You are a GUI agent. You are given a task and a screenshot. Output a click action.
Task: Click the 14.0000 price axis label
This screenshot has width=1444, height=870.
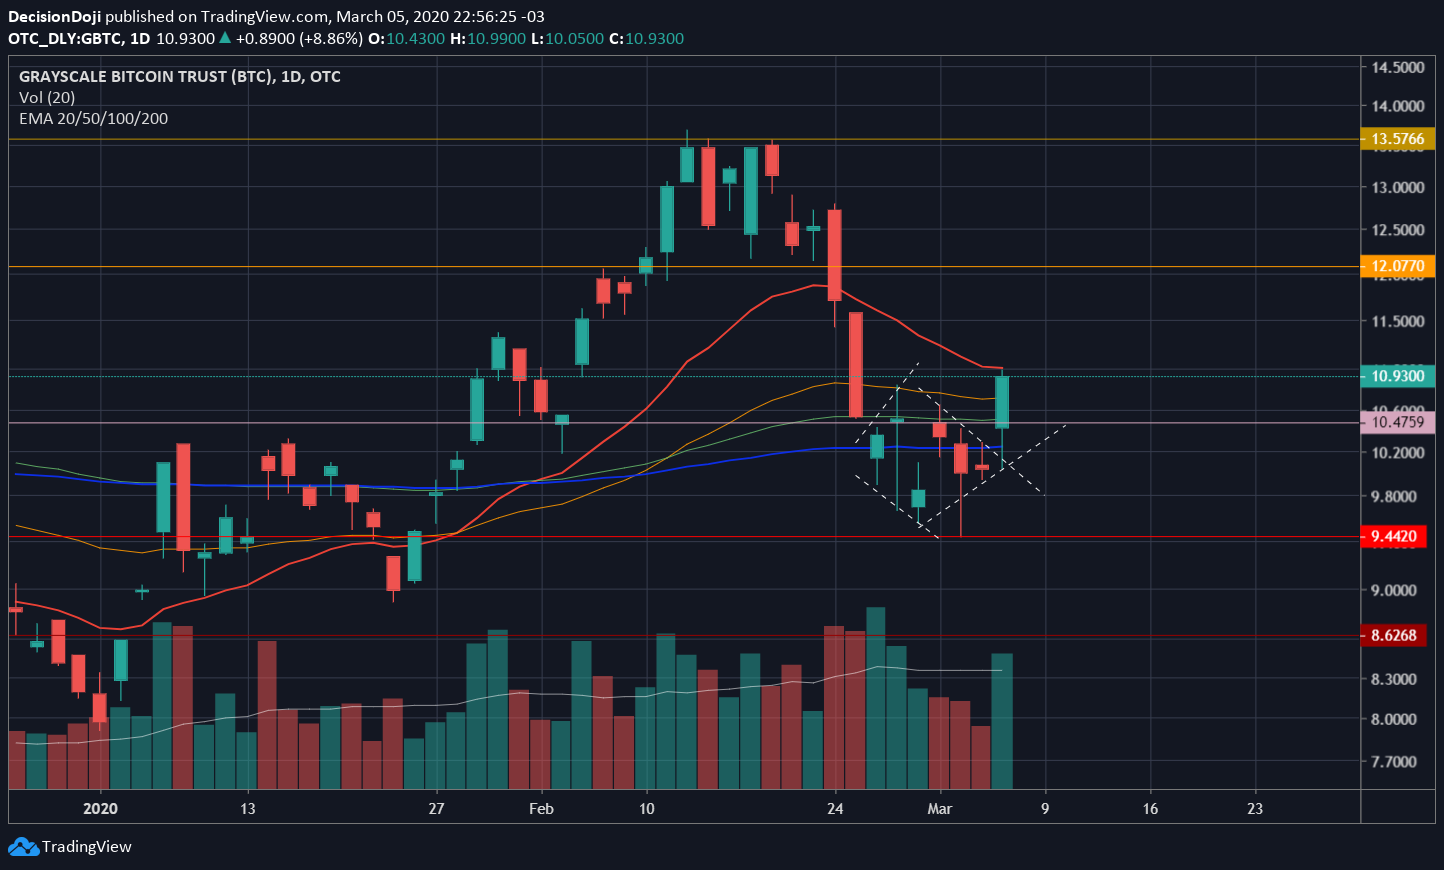1398,106
